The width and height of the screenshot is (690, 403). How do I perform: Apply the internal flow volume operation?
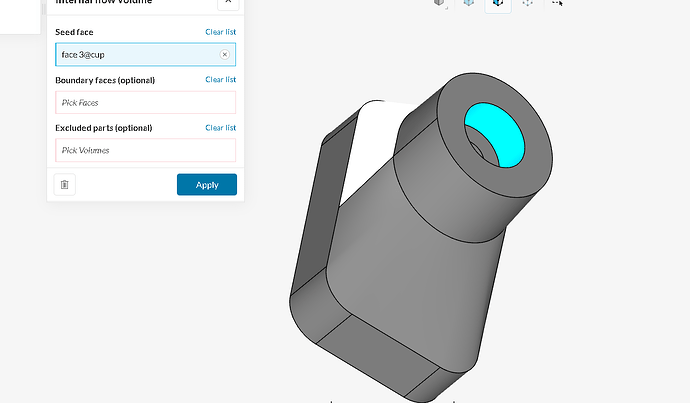[207, 184]
